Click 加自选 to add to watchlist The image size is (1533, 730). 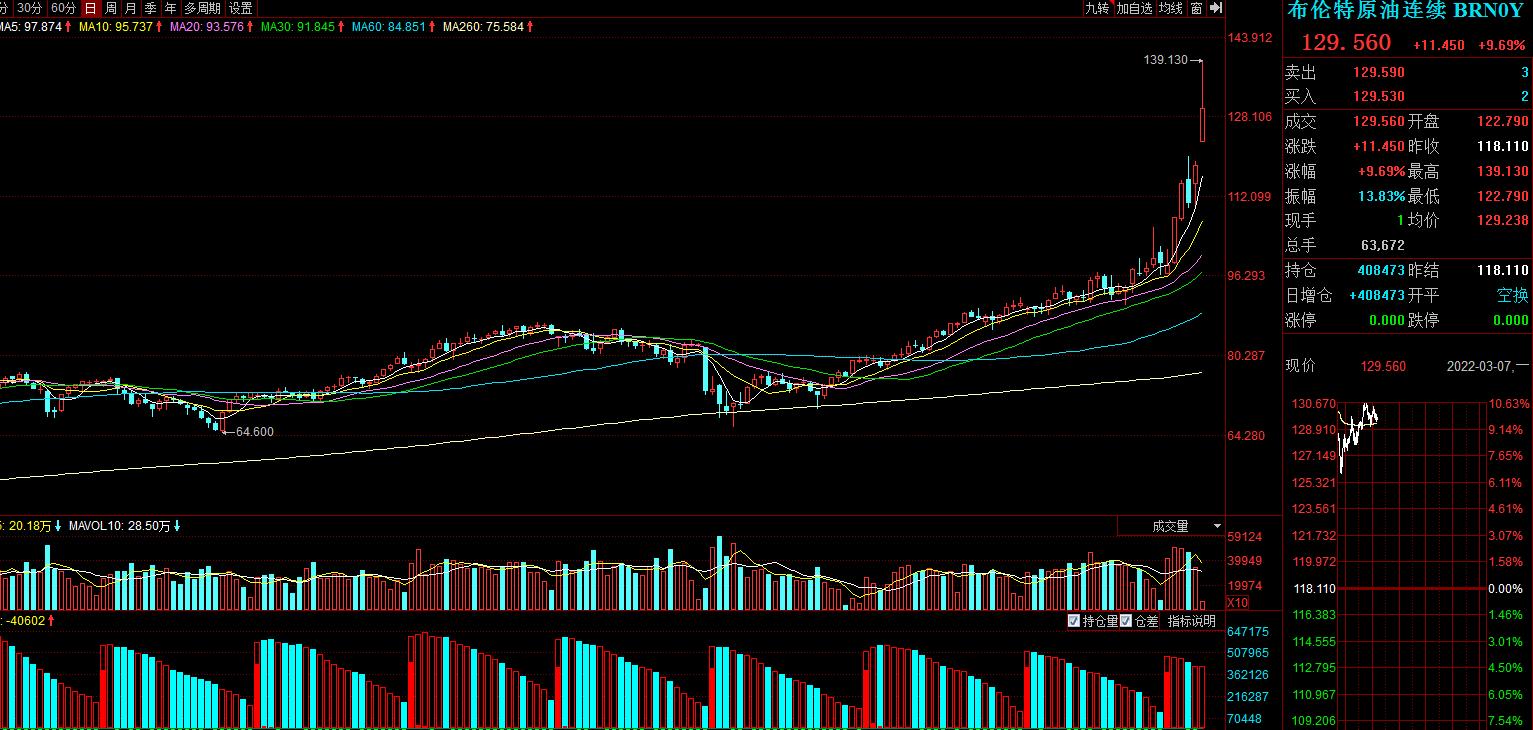click(x=1135, y=8)
